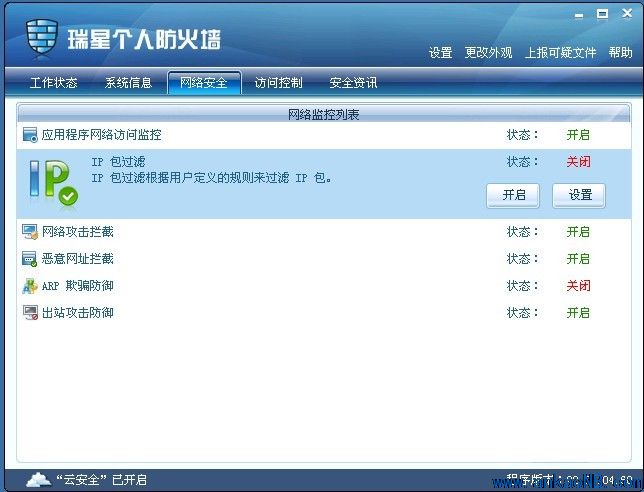Viewport: 644px width, 492px height.
Task: Open the 安全资讯 tab
Action: tap(353, 83)
